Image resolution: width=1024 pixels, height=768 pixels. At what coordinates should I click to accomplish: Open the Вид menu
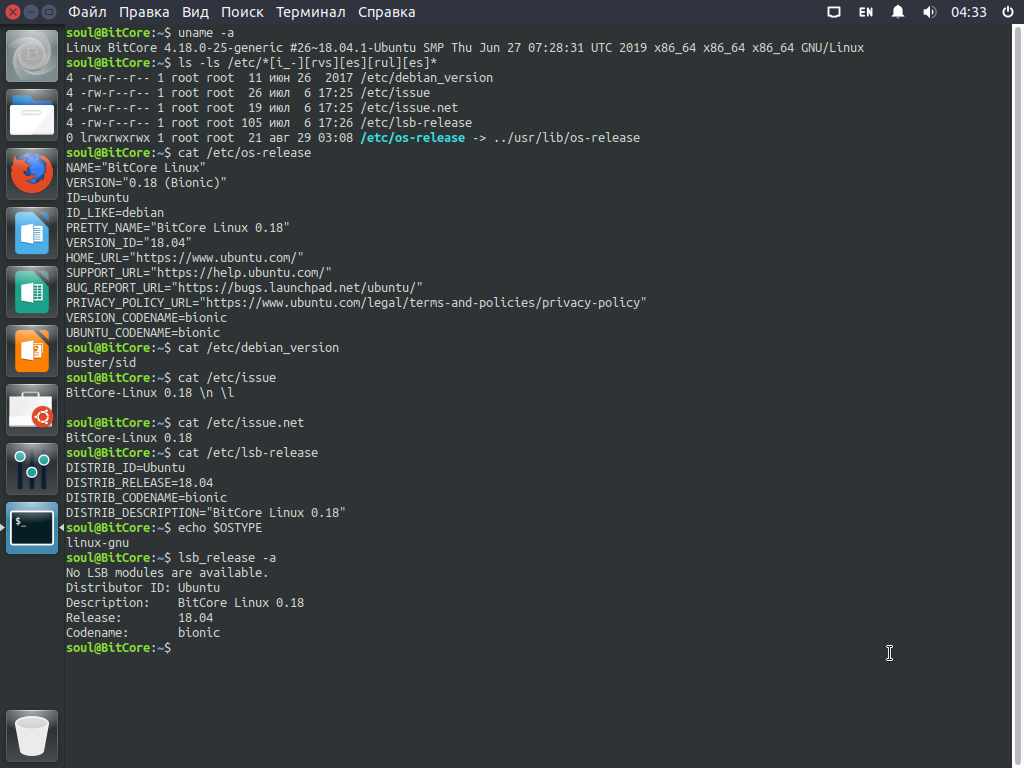point(195,12)
